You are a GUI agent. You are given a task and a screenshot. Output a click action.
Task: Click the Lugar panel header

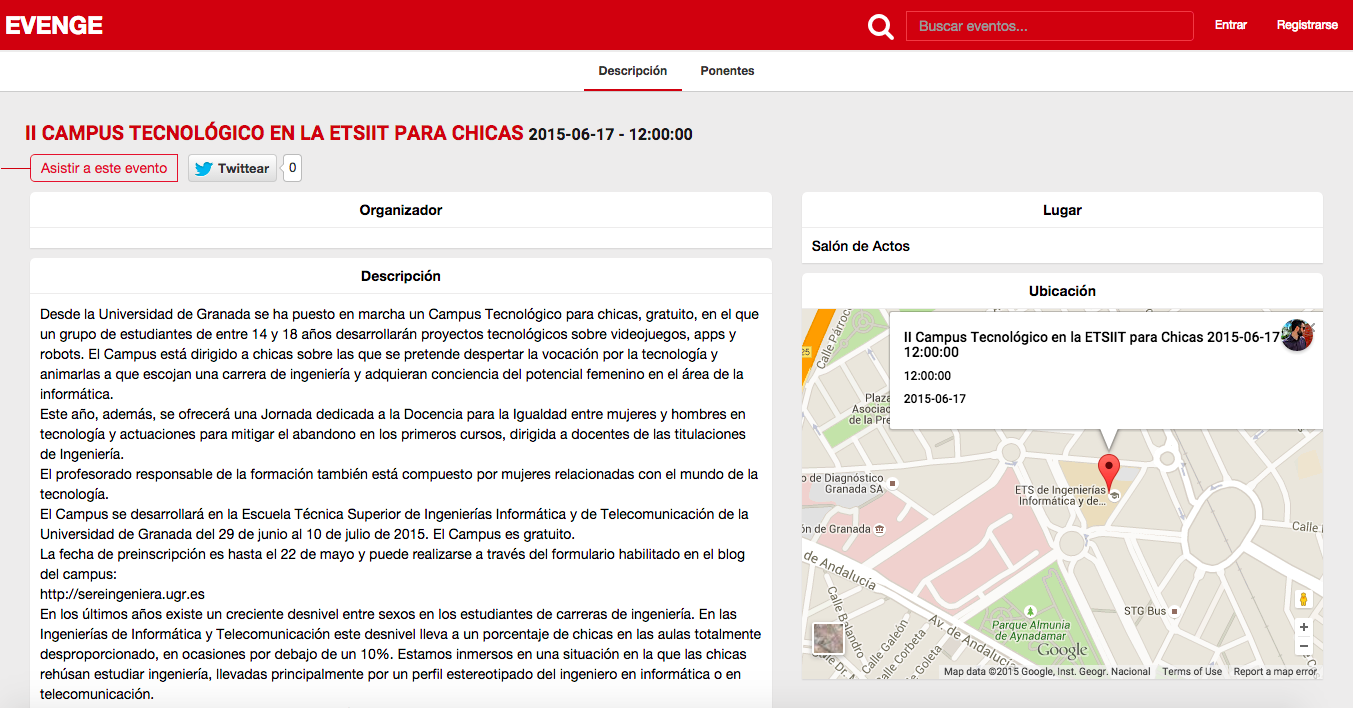(x=1062, y=210)
